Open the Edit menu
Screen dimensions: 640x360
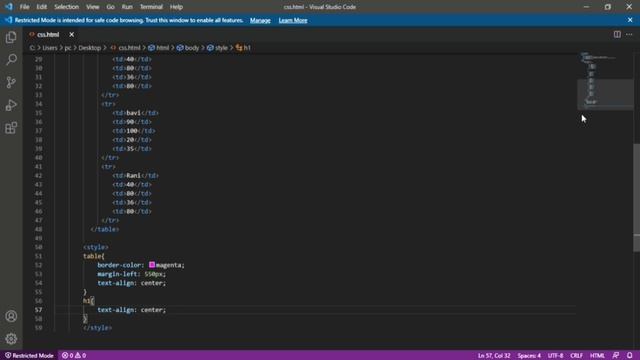tap(42, 7)
